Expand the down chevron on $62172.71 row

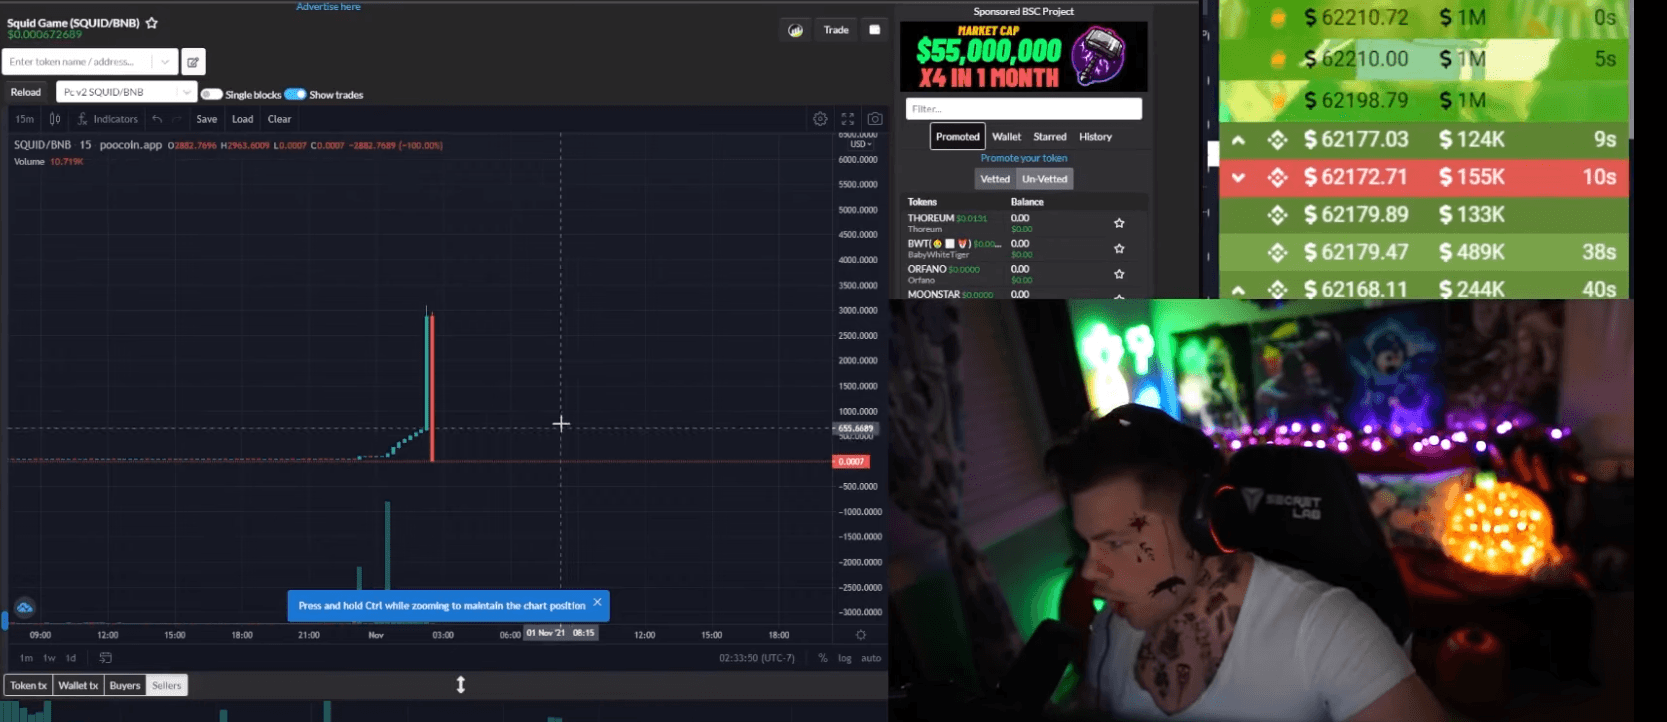click(1238, 178)
